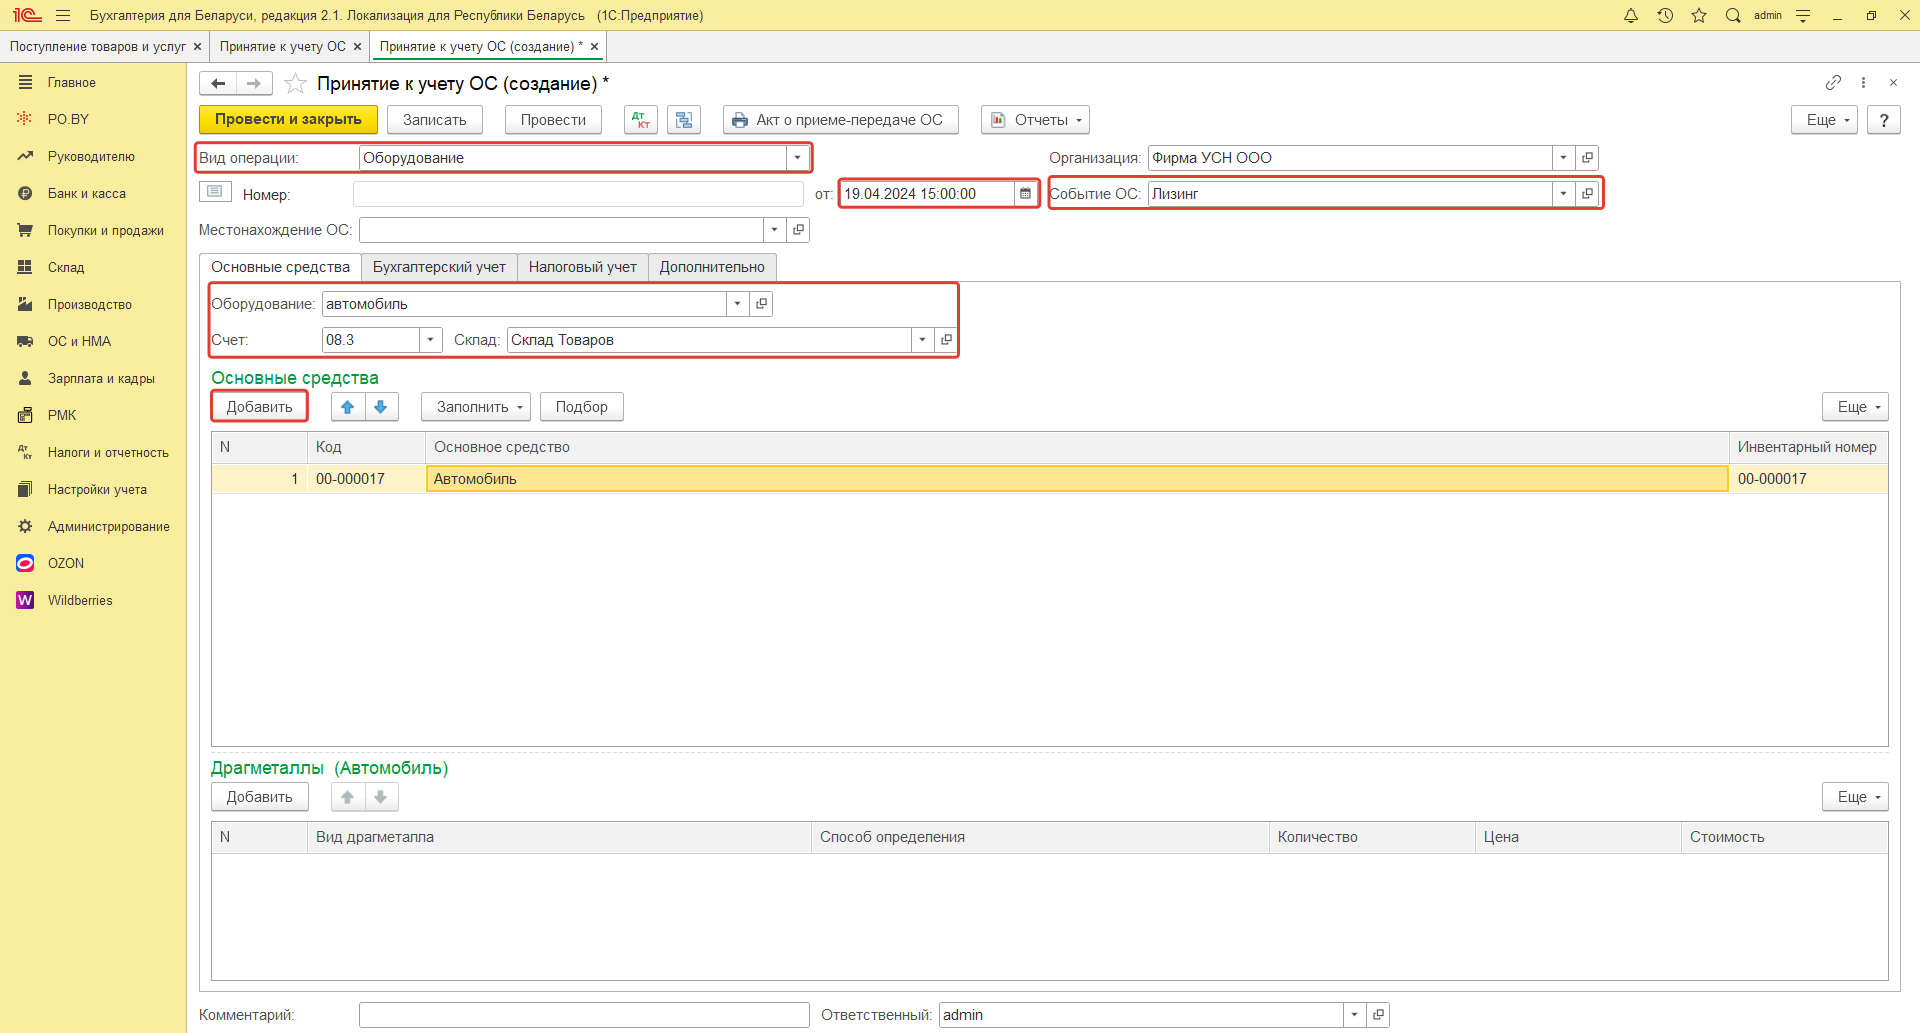The width and height of the screenshot is (1920, 1033).
Task: Open the history icon in title bar
Action: coord(1665,15)
